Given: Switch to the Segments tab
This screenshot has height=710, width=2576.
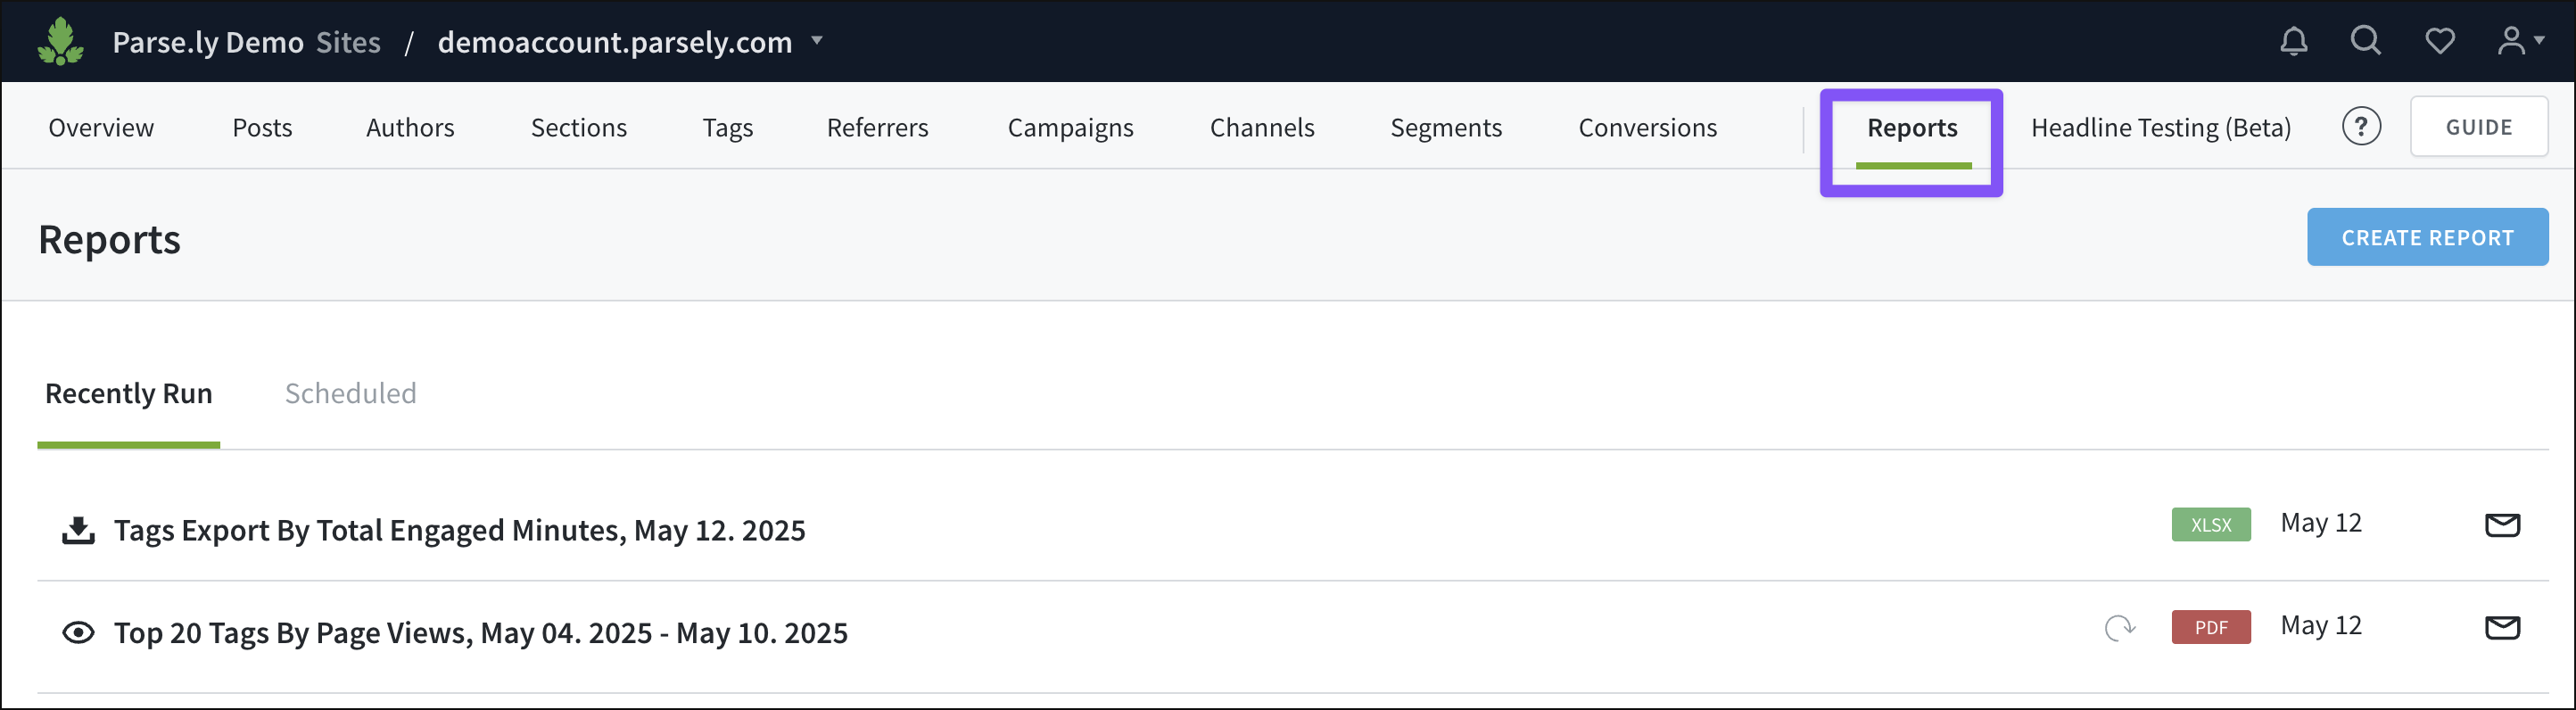Looking at the screenshot, I should click(x=1446, y=129).
